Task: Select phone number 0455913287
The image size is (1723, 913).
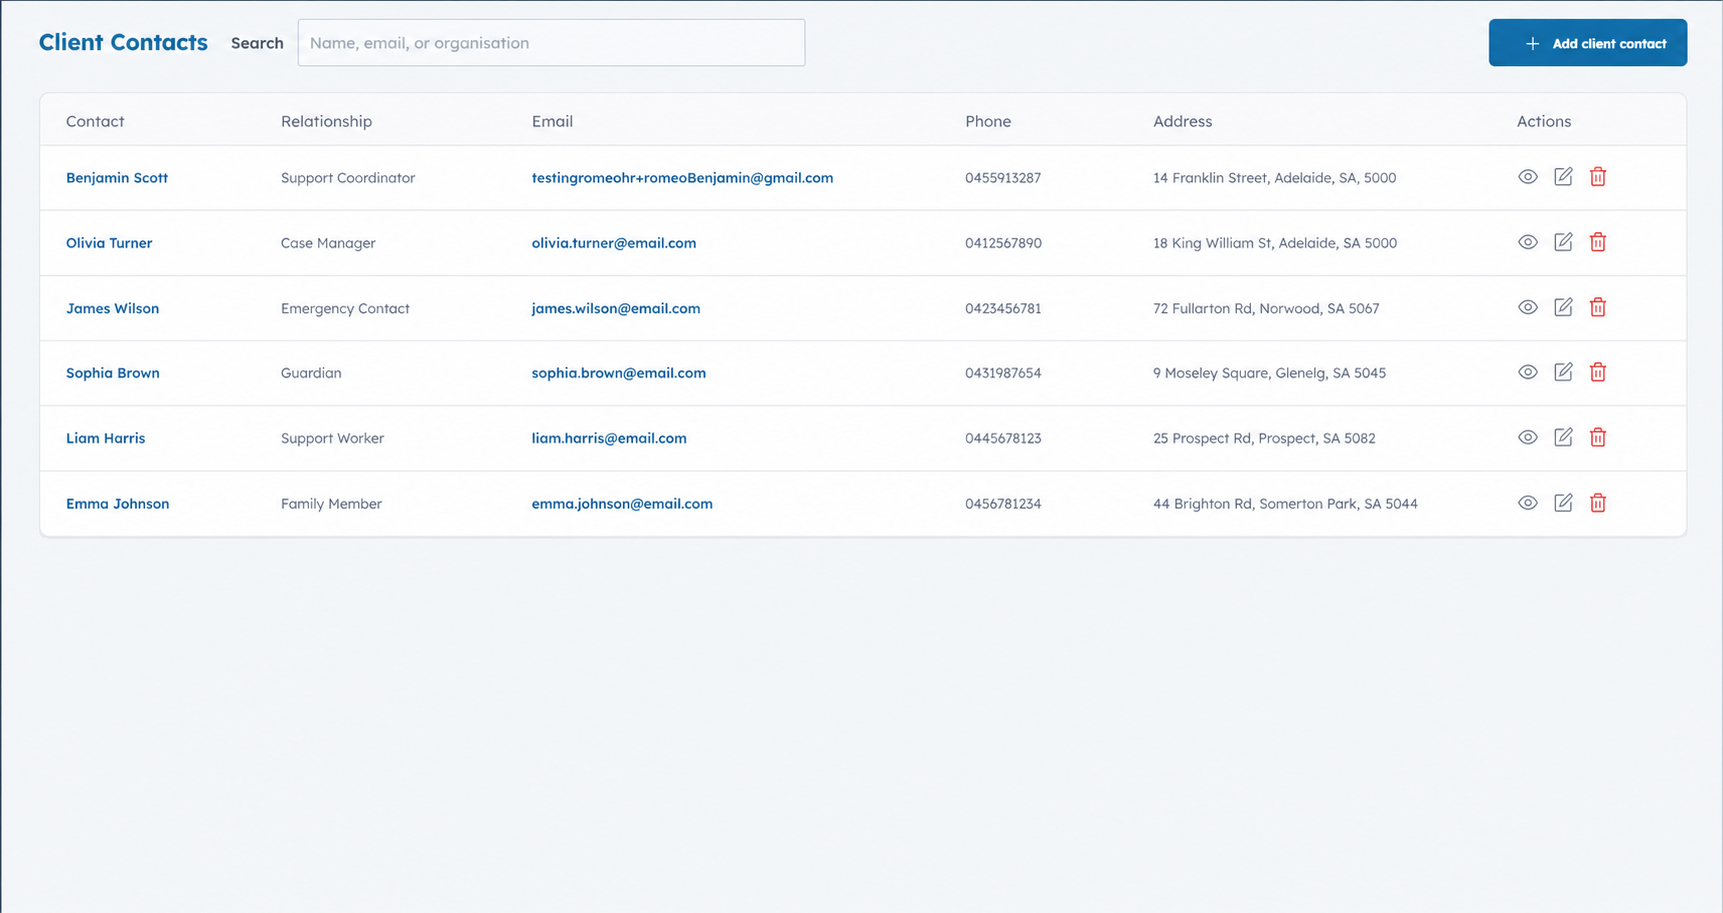Action: [1003, 178]
